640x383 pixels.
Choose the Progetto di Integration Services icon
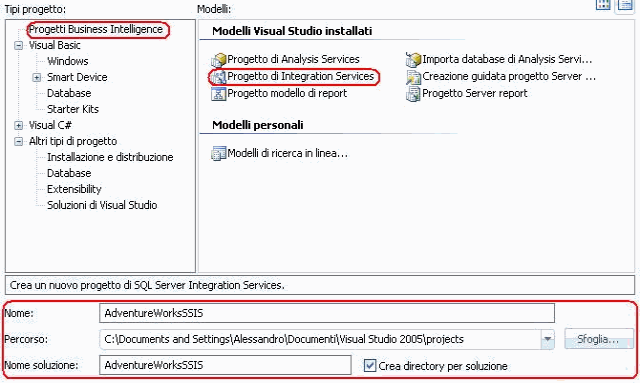[x=219, y=77]
